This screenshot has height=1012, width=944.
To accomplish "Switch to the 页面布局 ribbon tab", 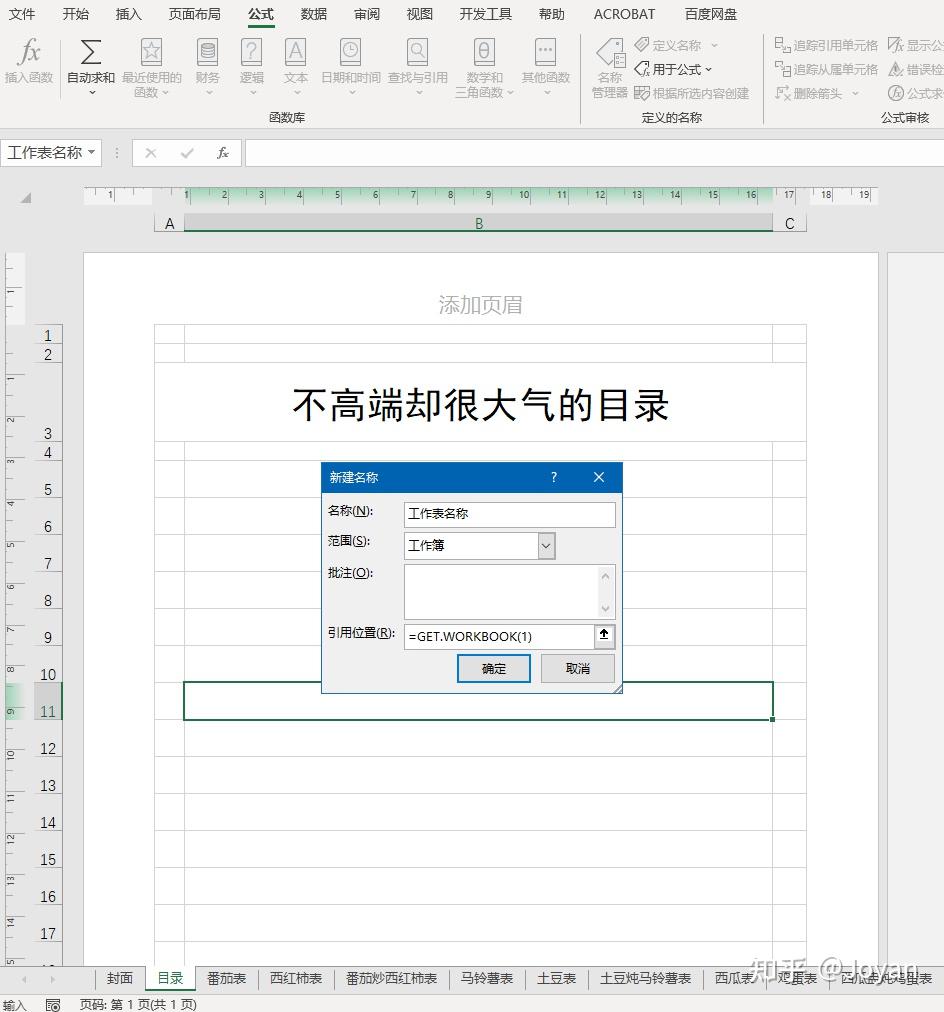I will tap(194, 14).
